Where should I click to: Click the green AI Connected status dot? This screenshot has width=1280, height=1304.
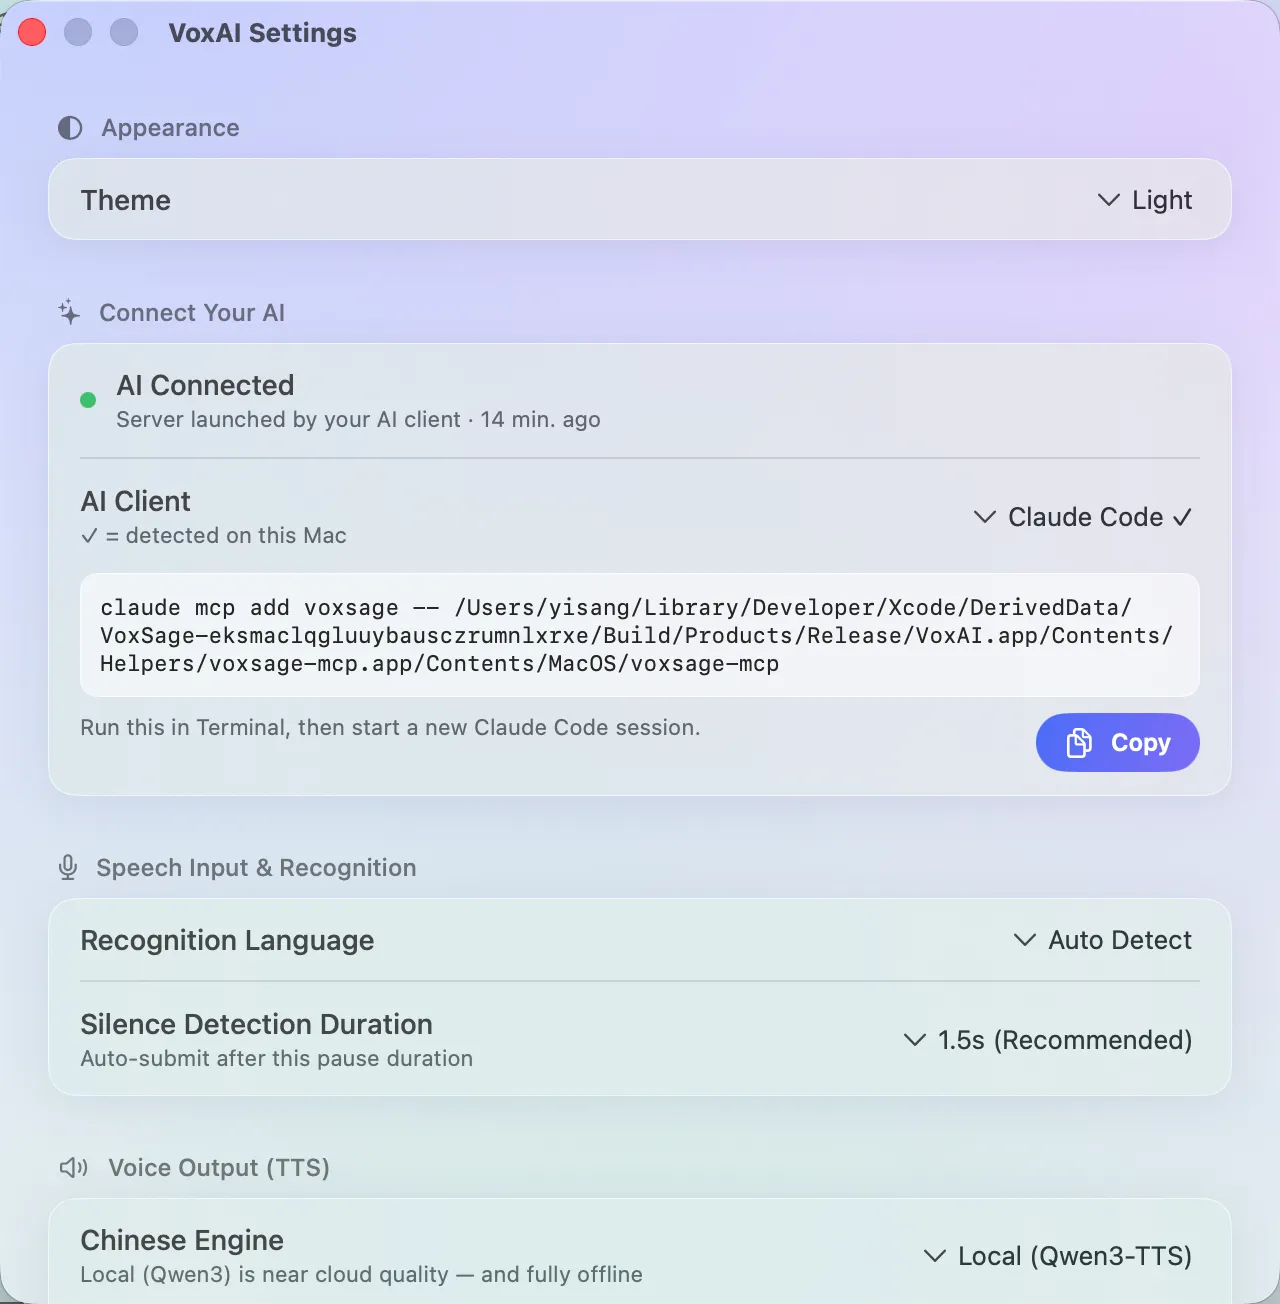click(x=88, y=400)
